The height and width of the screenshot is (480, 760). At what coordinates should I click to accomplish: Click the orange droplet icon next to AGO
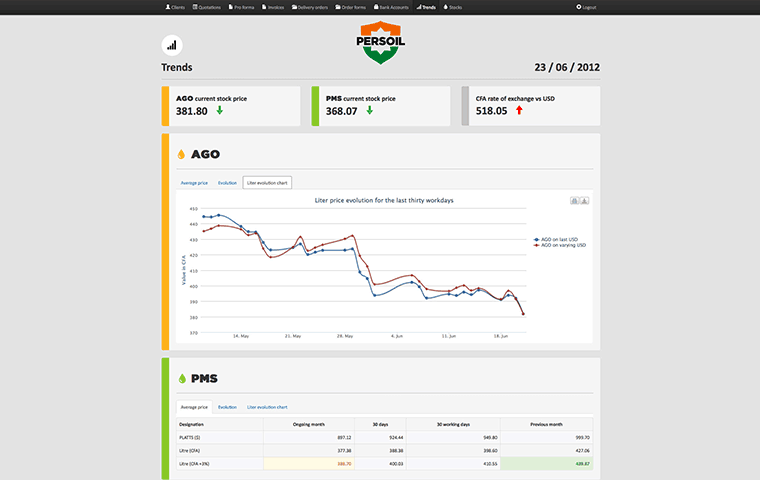pyautogui.click(x=181, y=154)
